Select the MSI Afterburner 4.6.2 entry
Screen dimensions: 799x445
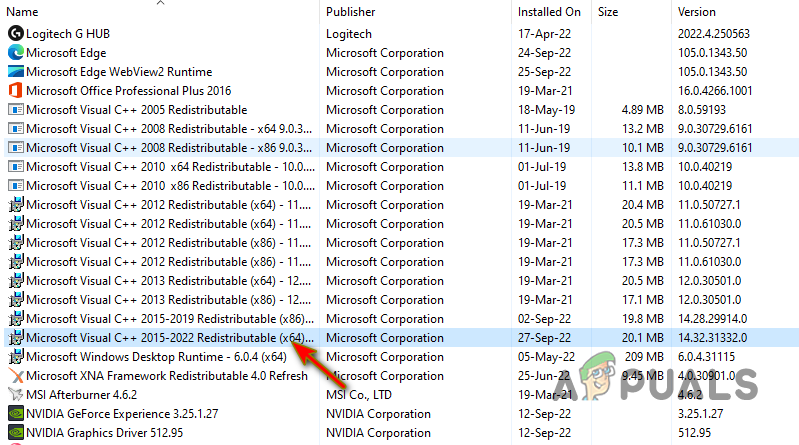(x=82, y=395)
